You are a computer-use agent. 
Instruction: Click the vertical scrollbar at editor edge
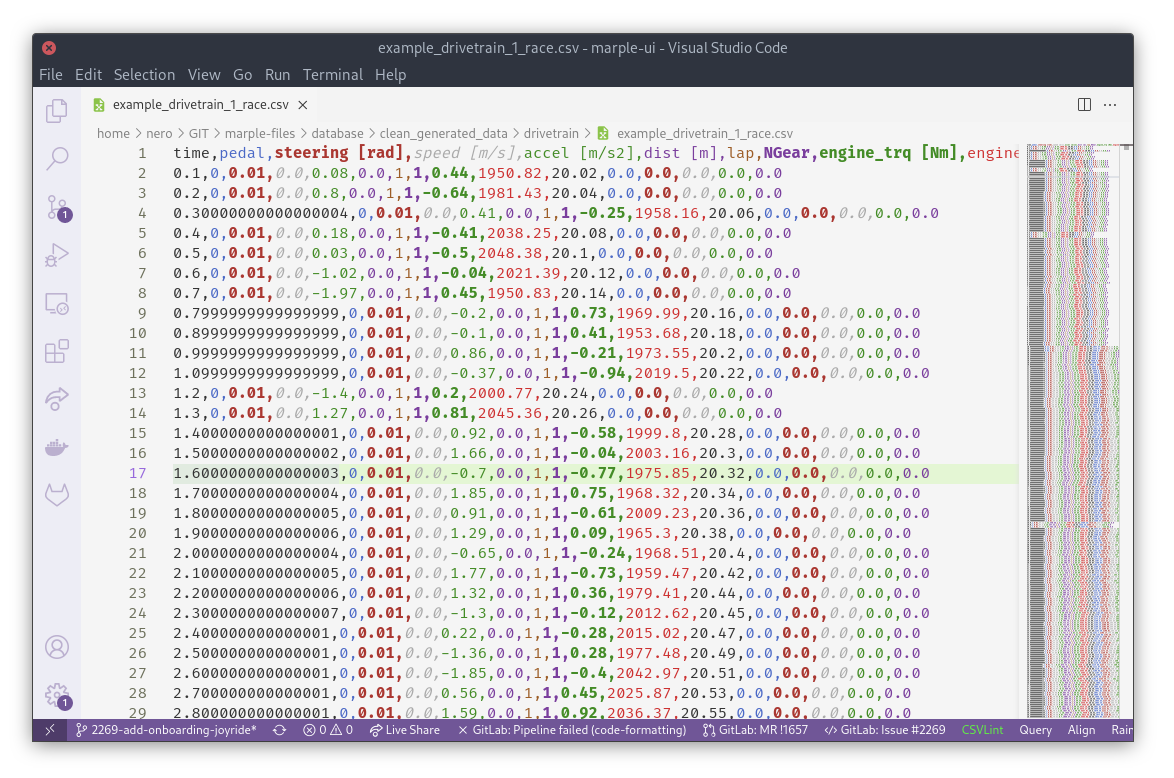pos(1126,431)
